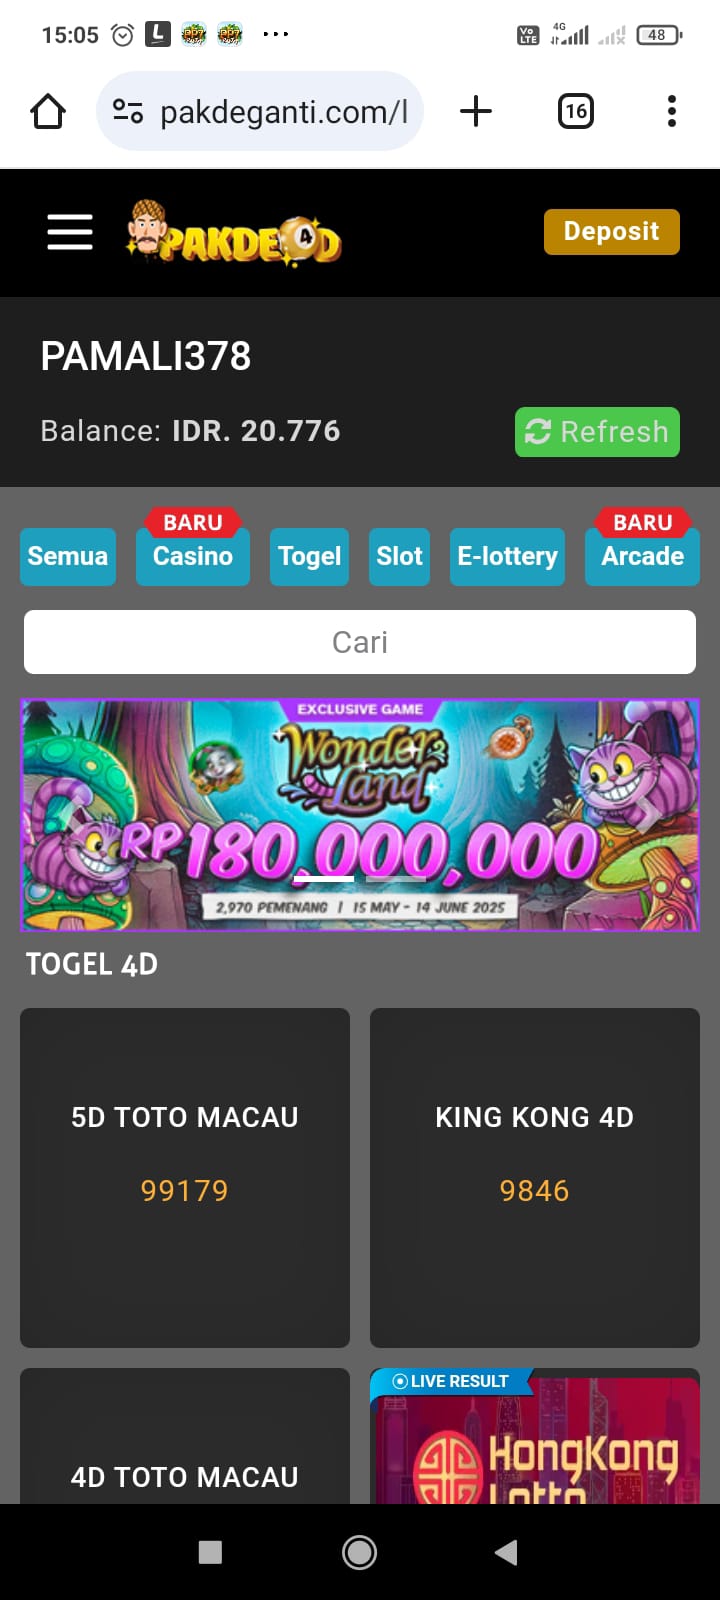Tap the site info icon in address bar
This screenshot has width=720, height=1600.
click(128, 111)
